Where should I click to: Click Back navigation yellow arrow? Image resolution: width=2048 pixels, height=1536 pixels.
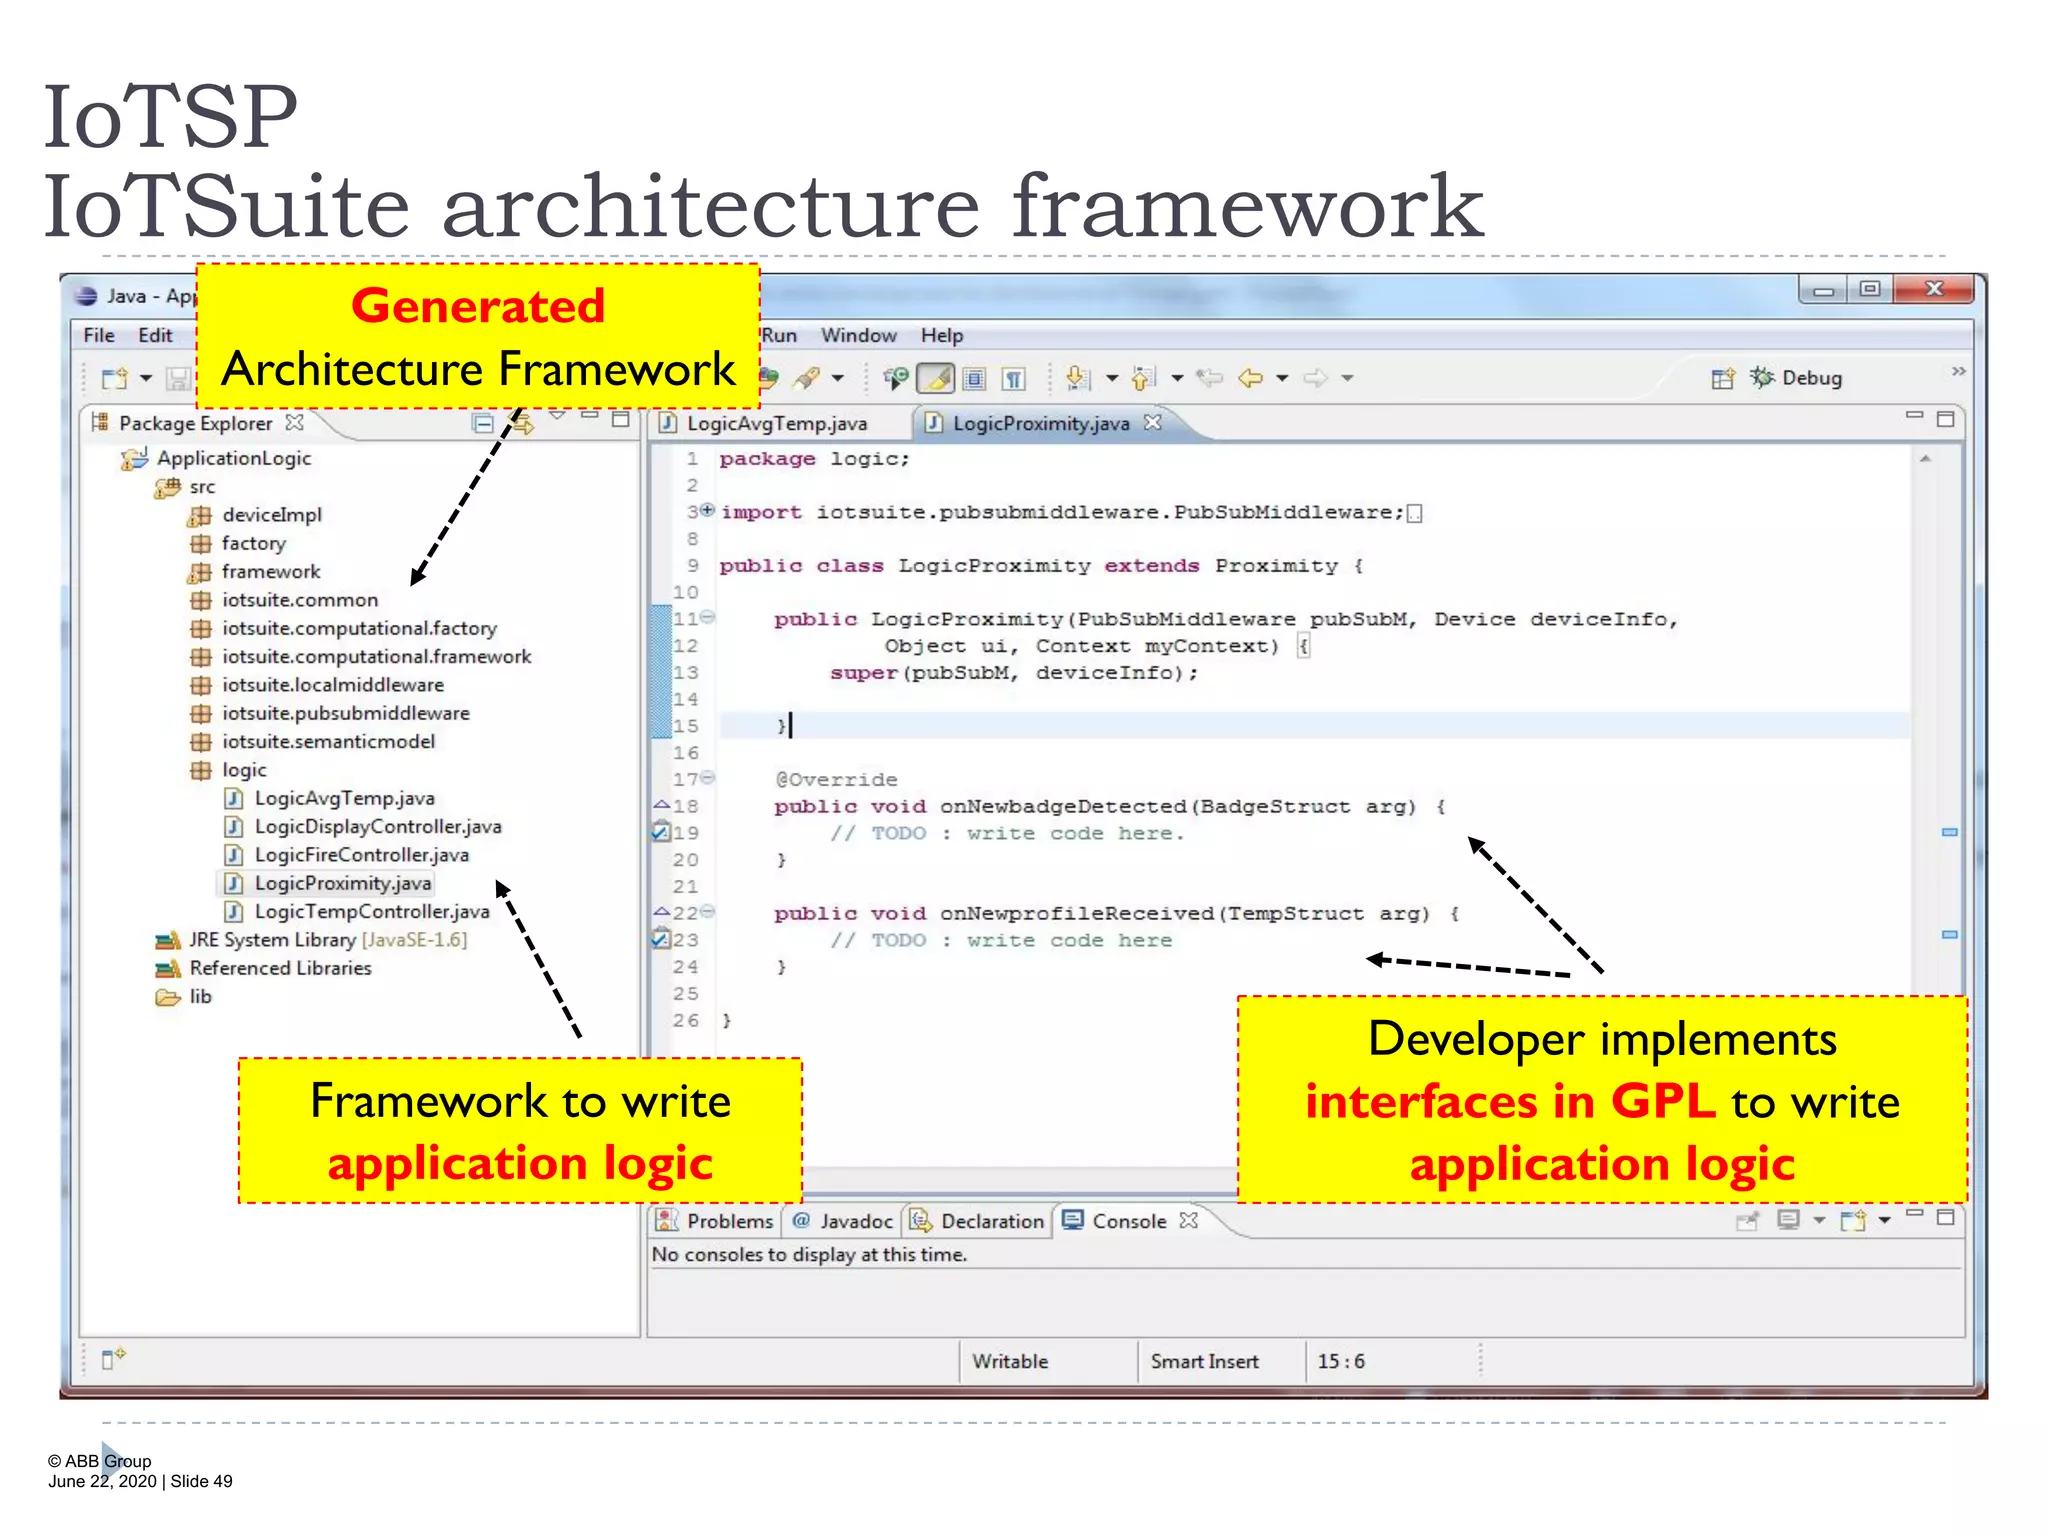coord(1250,378)
